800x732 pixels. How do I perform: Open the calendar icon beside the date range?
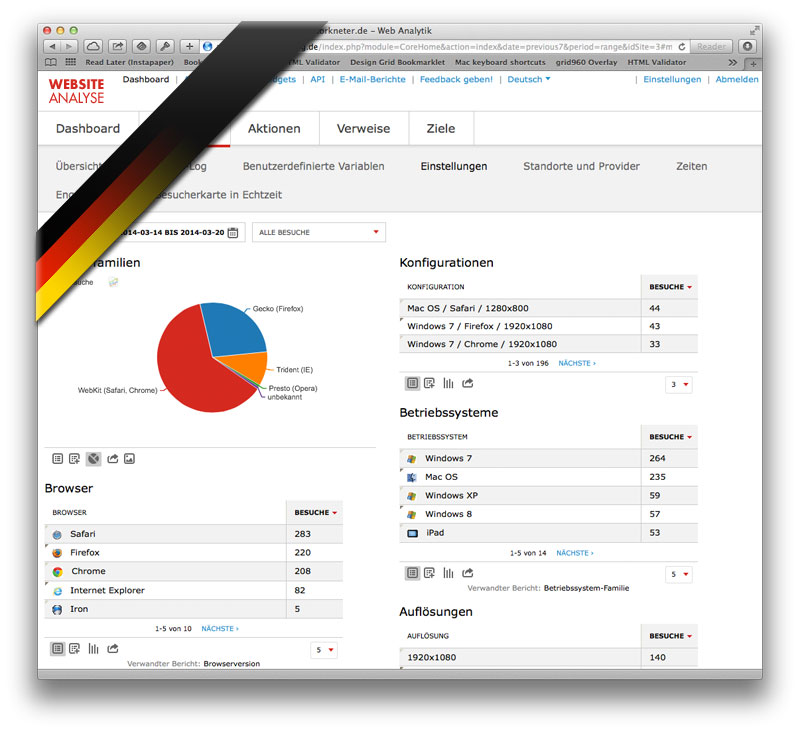[233, 232]
